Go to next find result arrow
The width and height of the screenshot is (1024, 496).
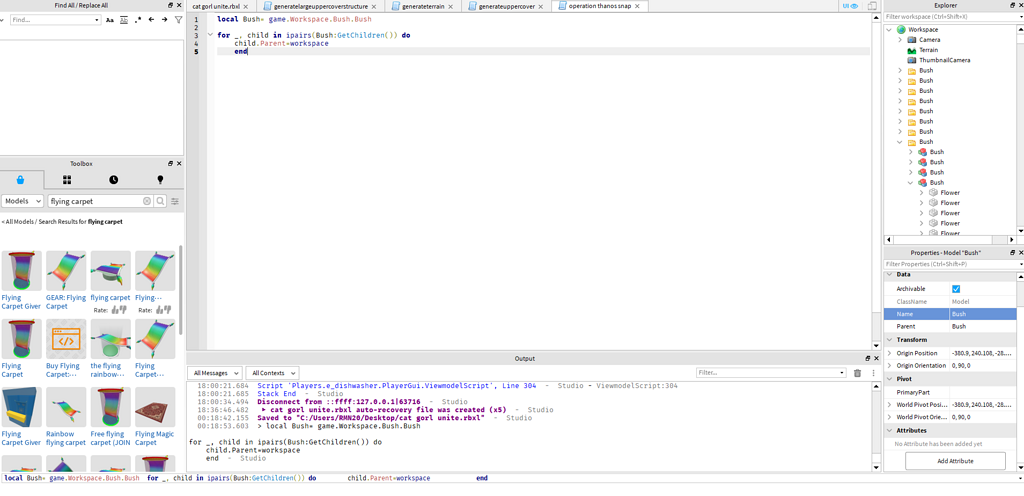(165, 20)
